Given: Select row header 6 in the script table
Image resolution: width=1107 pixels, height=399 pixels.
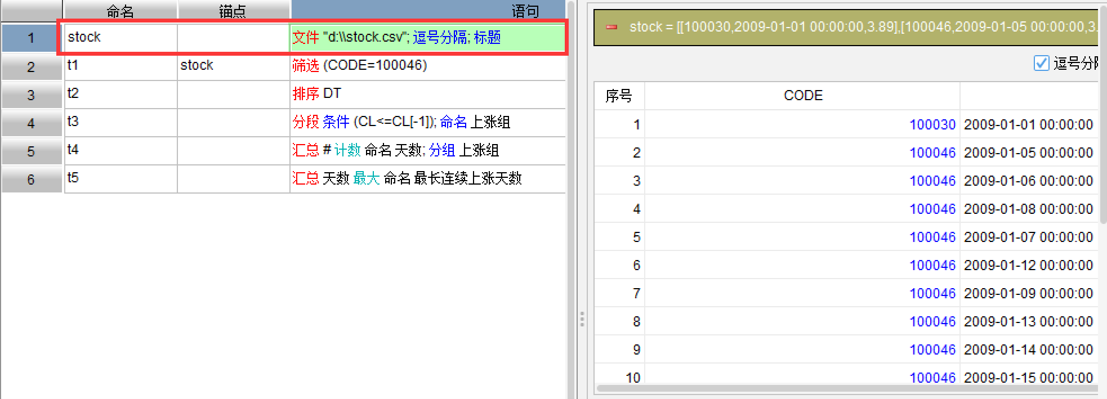Looking at the screenshot, I should (31, 179).
